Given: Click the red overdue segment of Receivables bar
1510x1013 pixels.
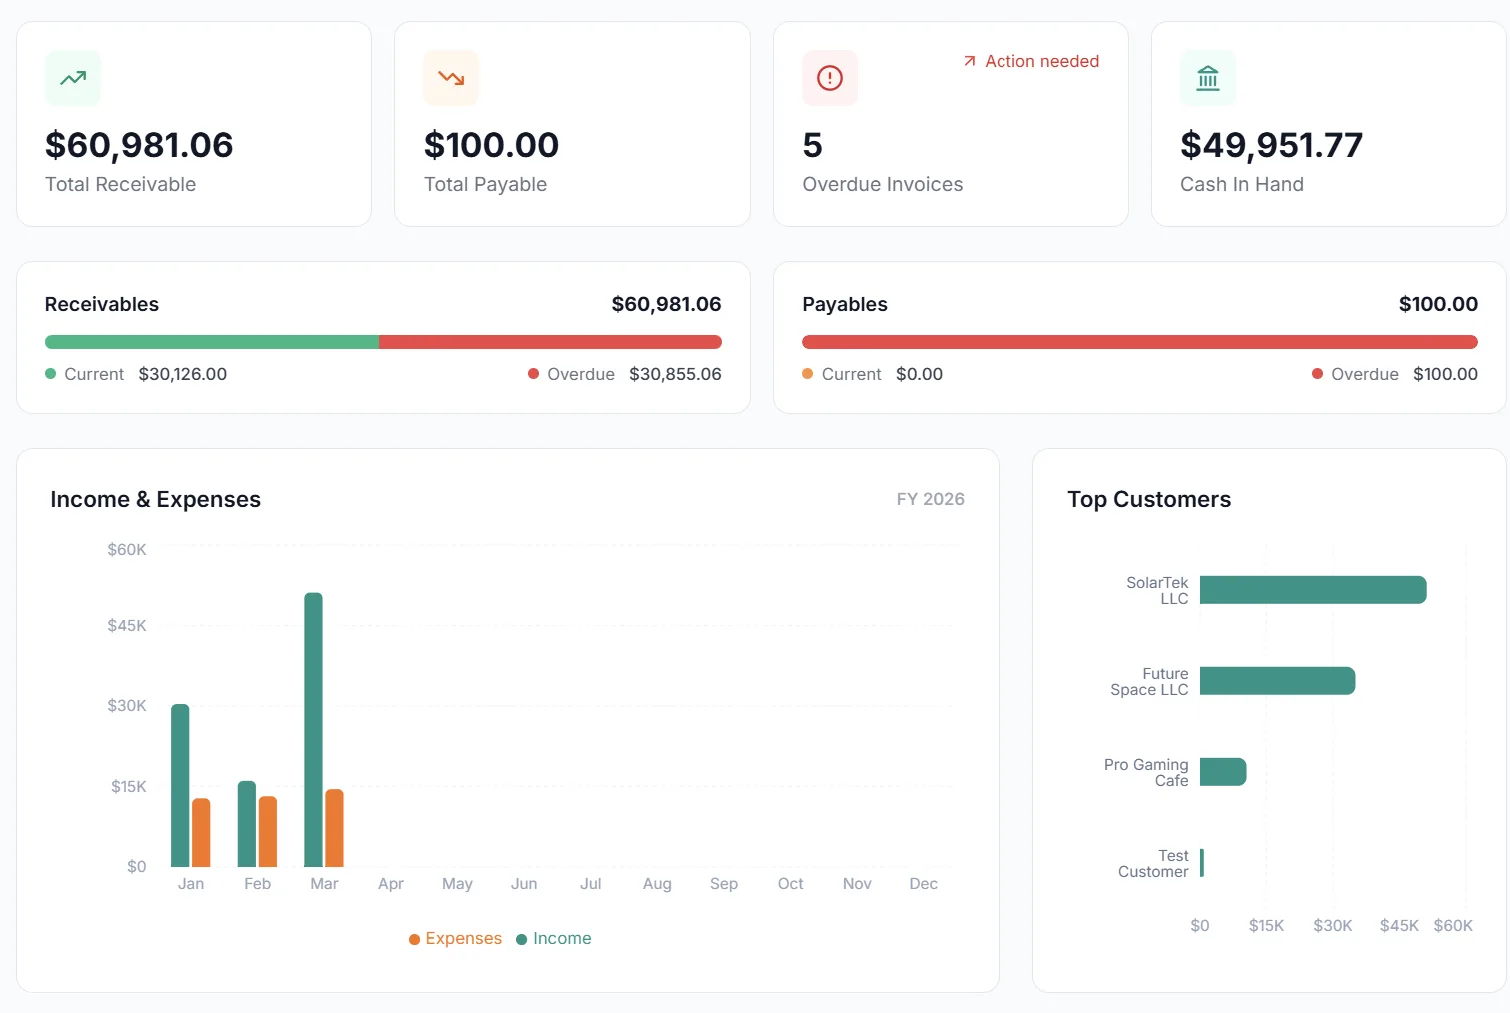Looking at the screenshot, I should tap(550, 342).
